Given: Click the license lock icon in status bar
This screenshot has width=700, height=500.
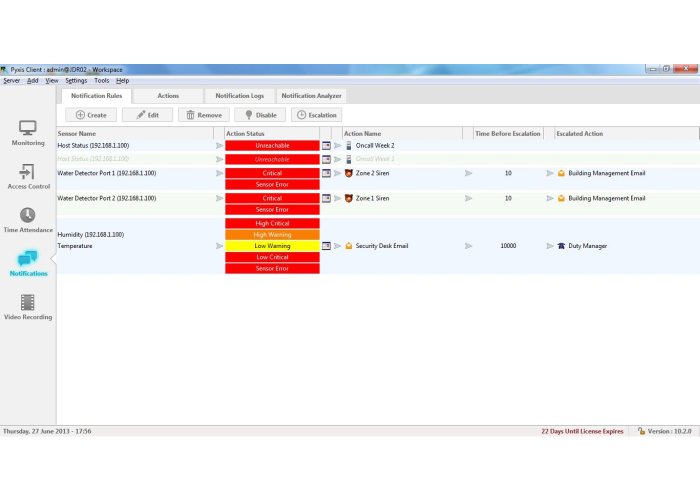Looking at the screenshot, I should (x=641, y=431).
